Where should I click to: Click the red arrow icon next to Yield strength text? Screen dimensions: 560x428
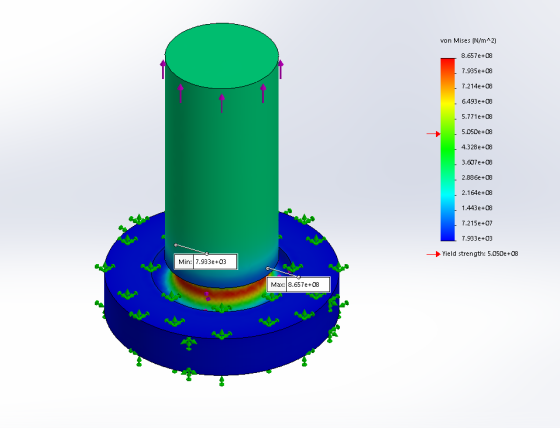434,254
